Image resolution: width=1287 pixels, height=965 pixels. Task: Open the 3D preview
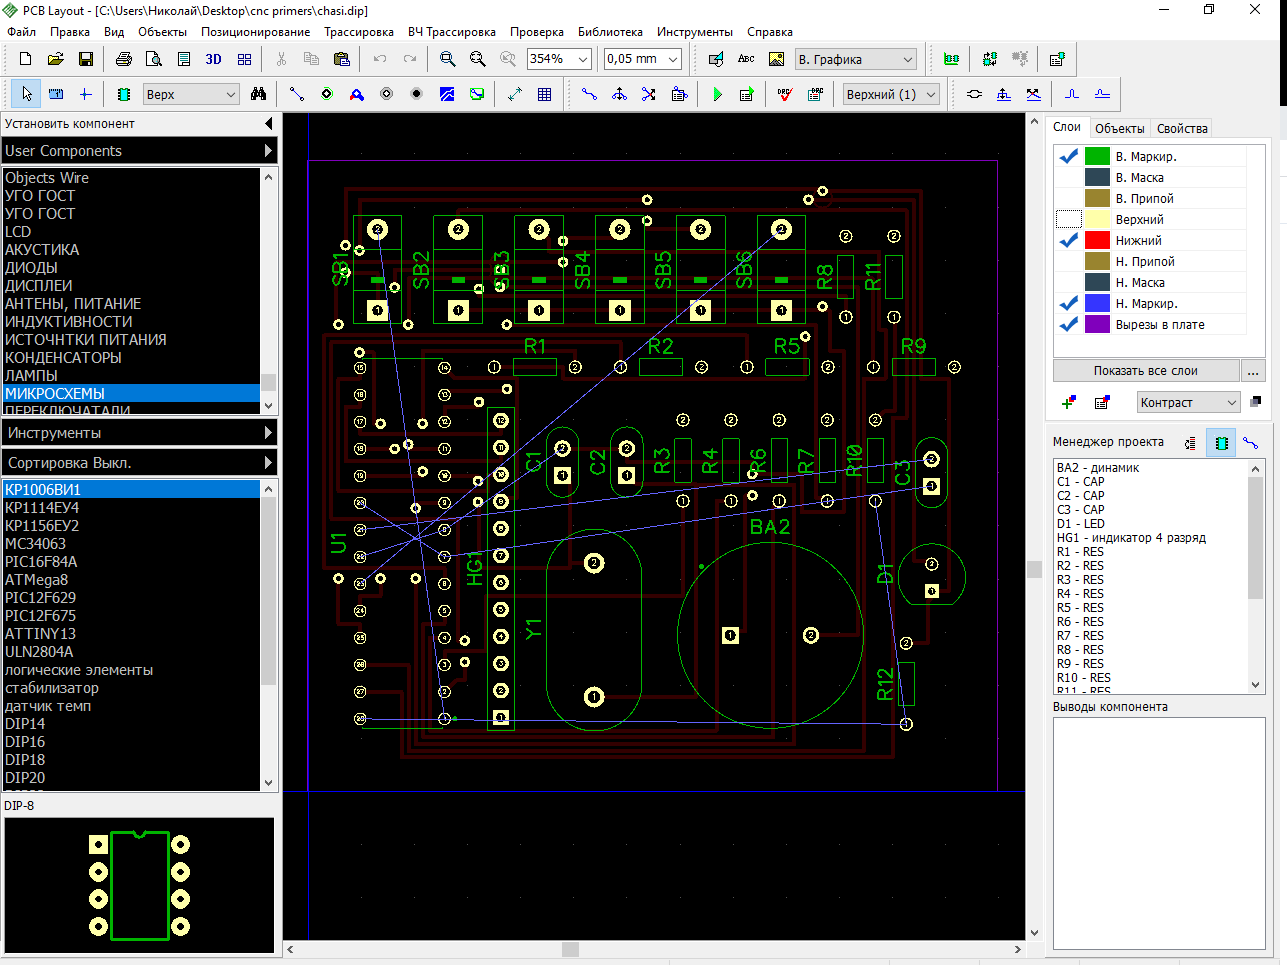point(213,60)
